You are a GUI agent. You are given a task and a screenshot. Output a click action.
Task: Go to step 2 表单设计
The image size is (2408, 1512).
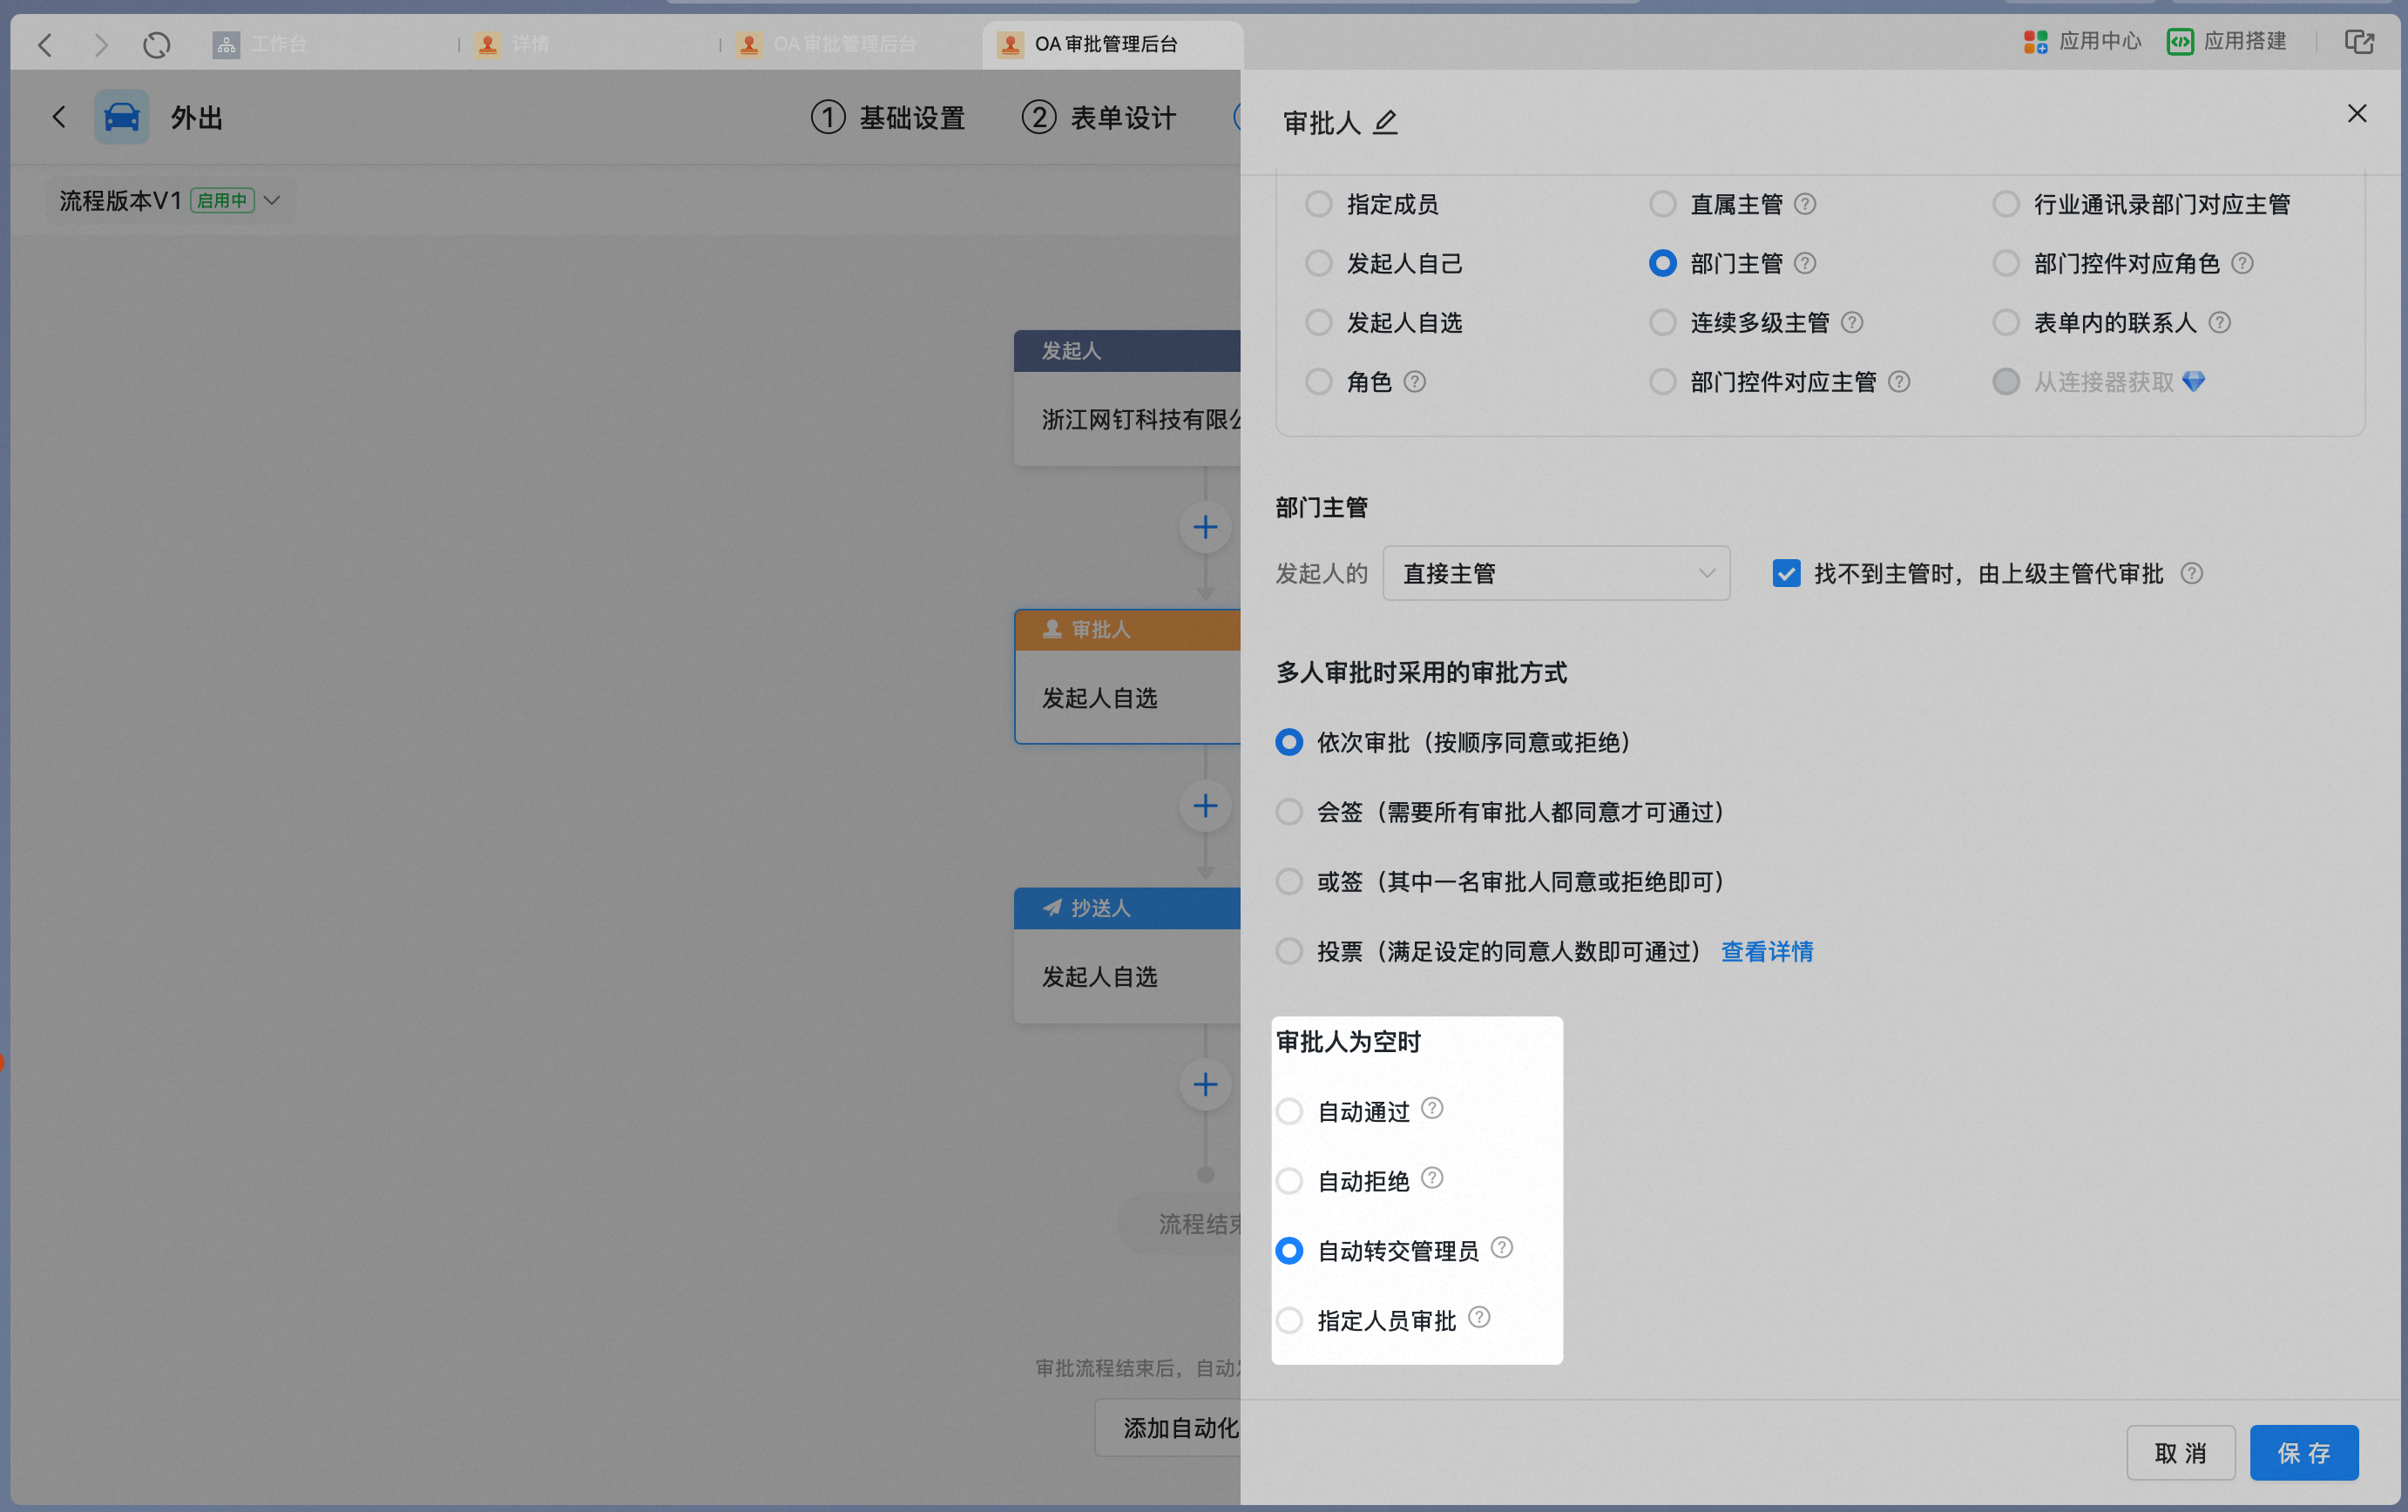point(1098,117)
